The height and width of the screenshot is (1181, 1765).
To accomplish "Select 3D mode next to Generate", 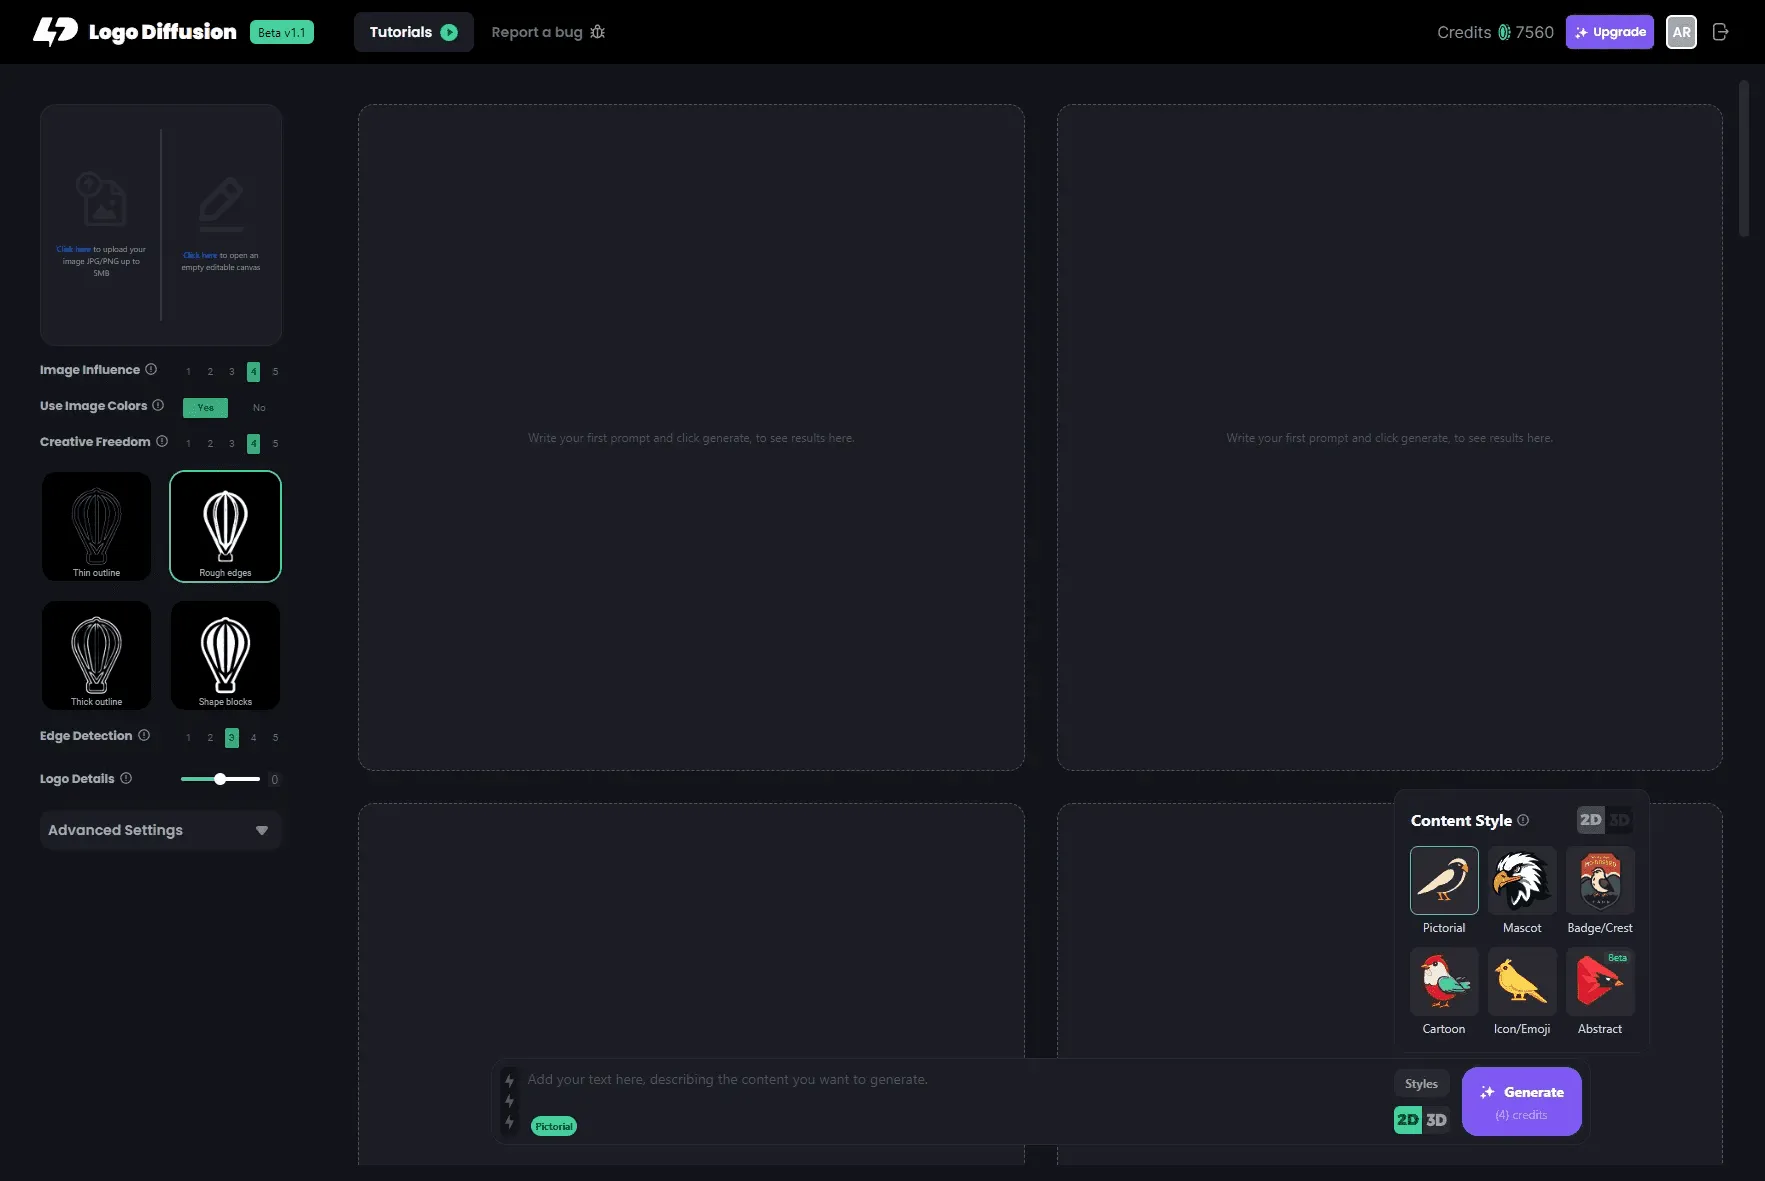I will pos(1436,1120).
